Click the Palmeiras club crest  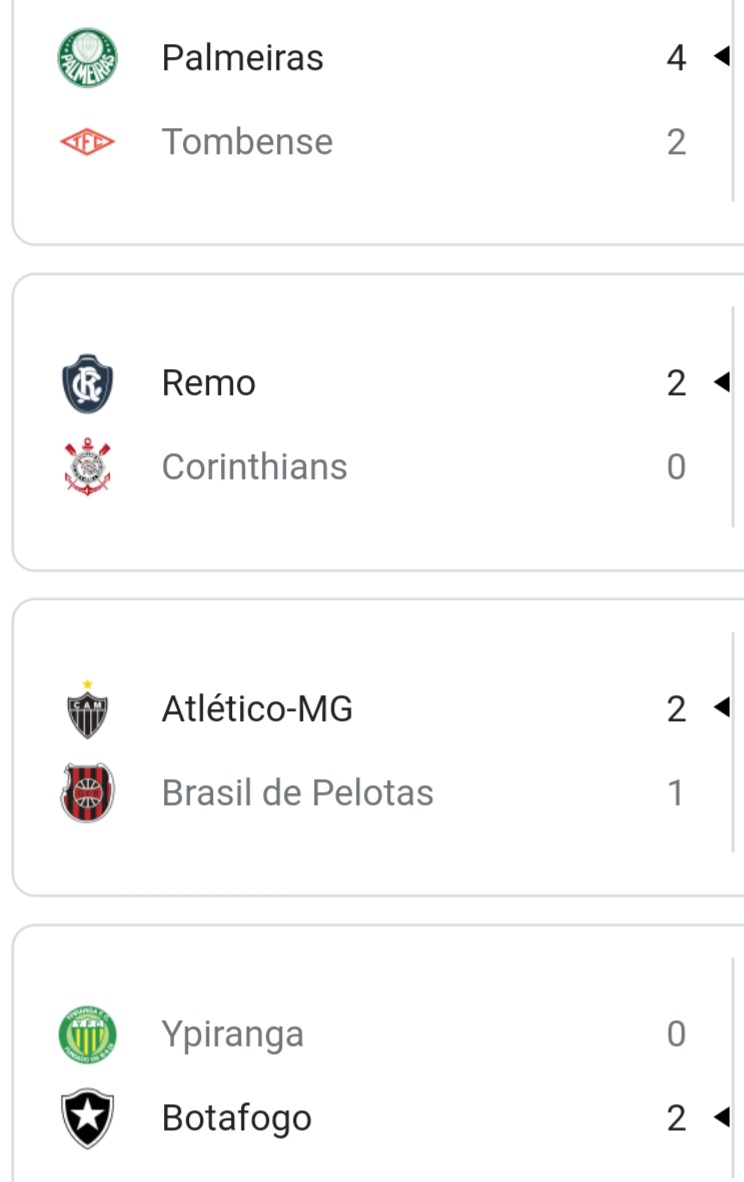87,58
